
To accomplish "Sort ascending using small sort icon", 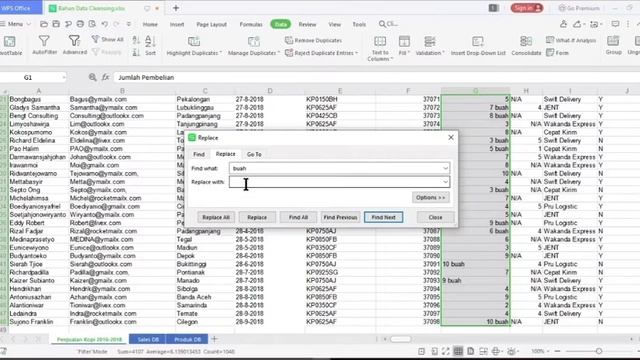I will [x=136, y=40].
